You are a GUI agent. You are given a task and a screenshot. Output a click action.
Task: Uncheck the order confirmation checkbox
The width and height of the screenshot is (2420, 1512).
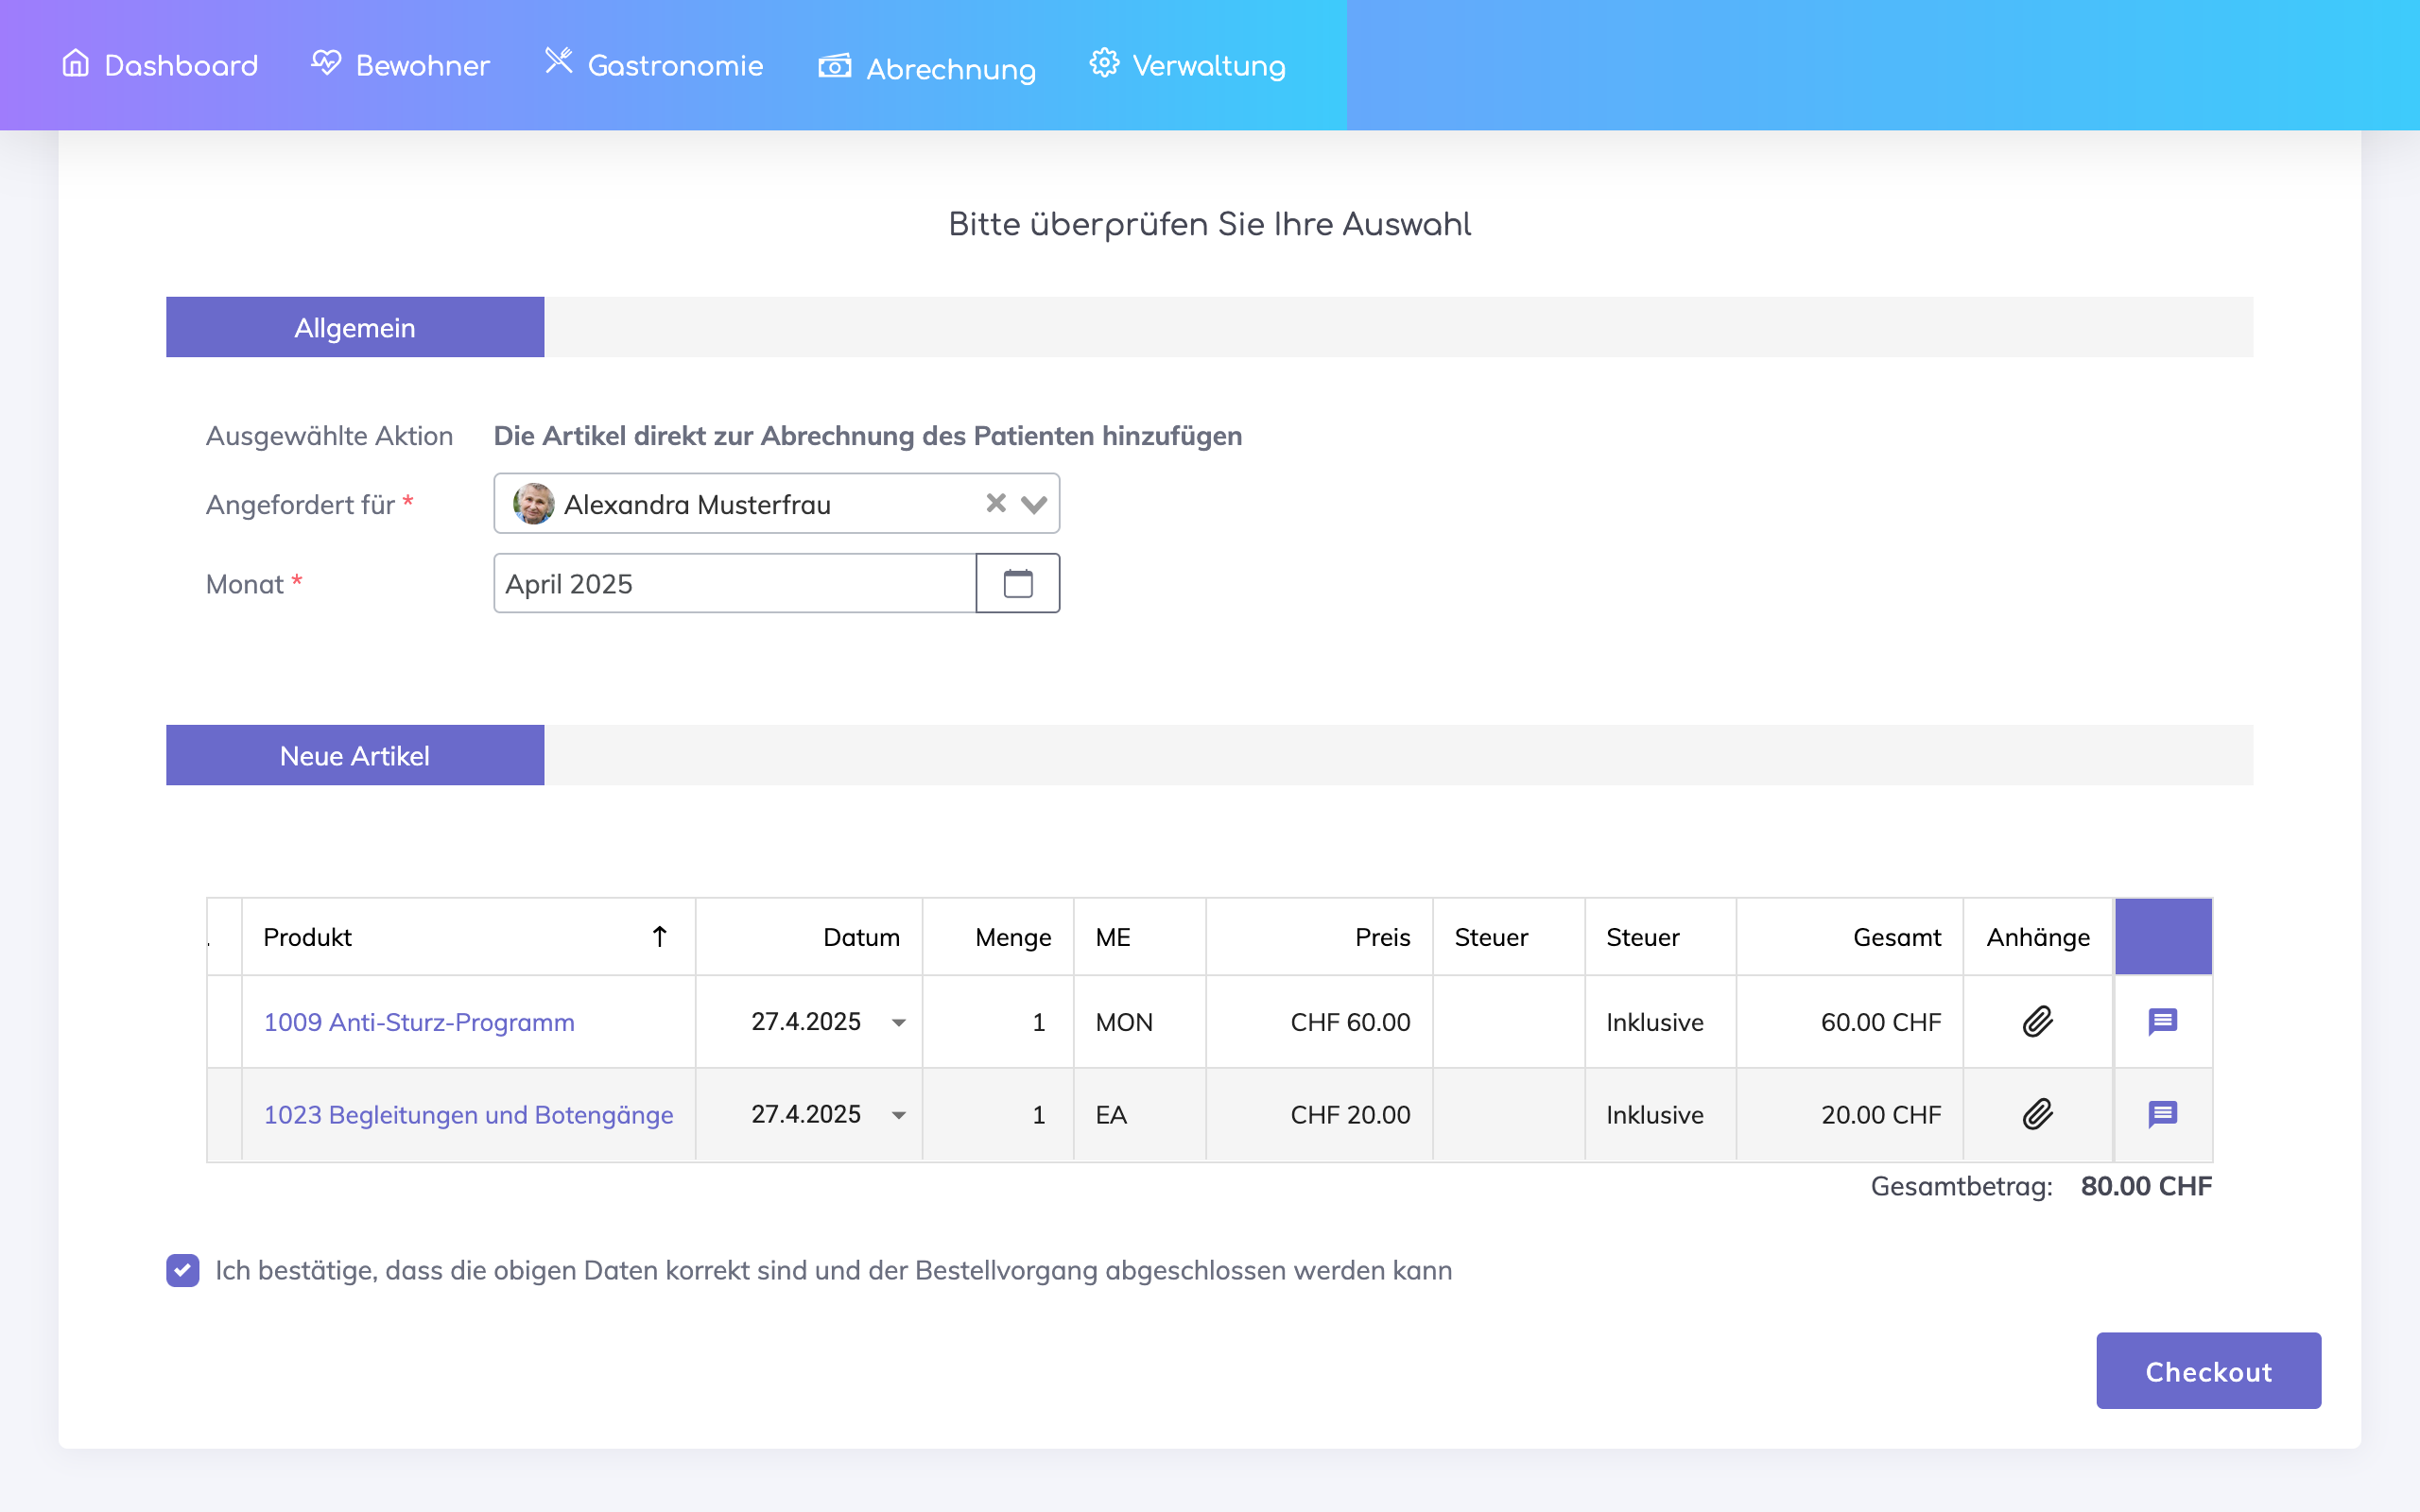tap(183, 1270)
